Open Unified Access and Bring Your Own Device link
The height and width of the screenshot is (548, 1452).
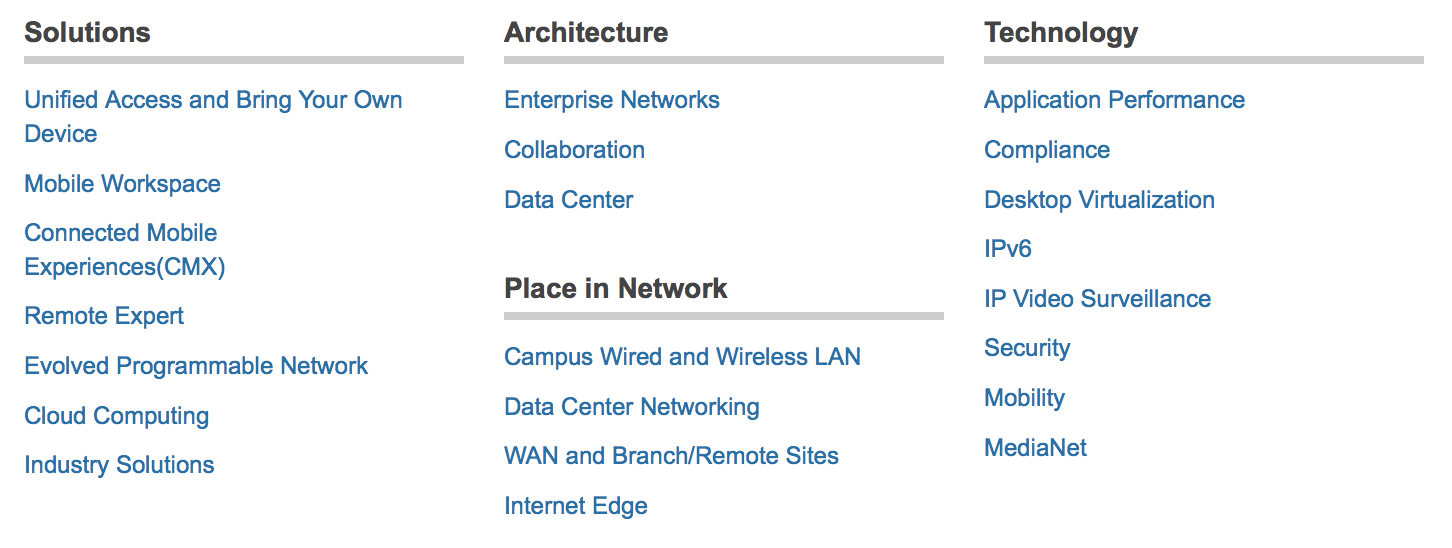(213, 117)
